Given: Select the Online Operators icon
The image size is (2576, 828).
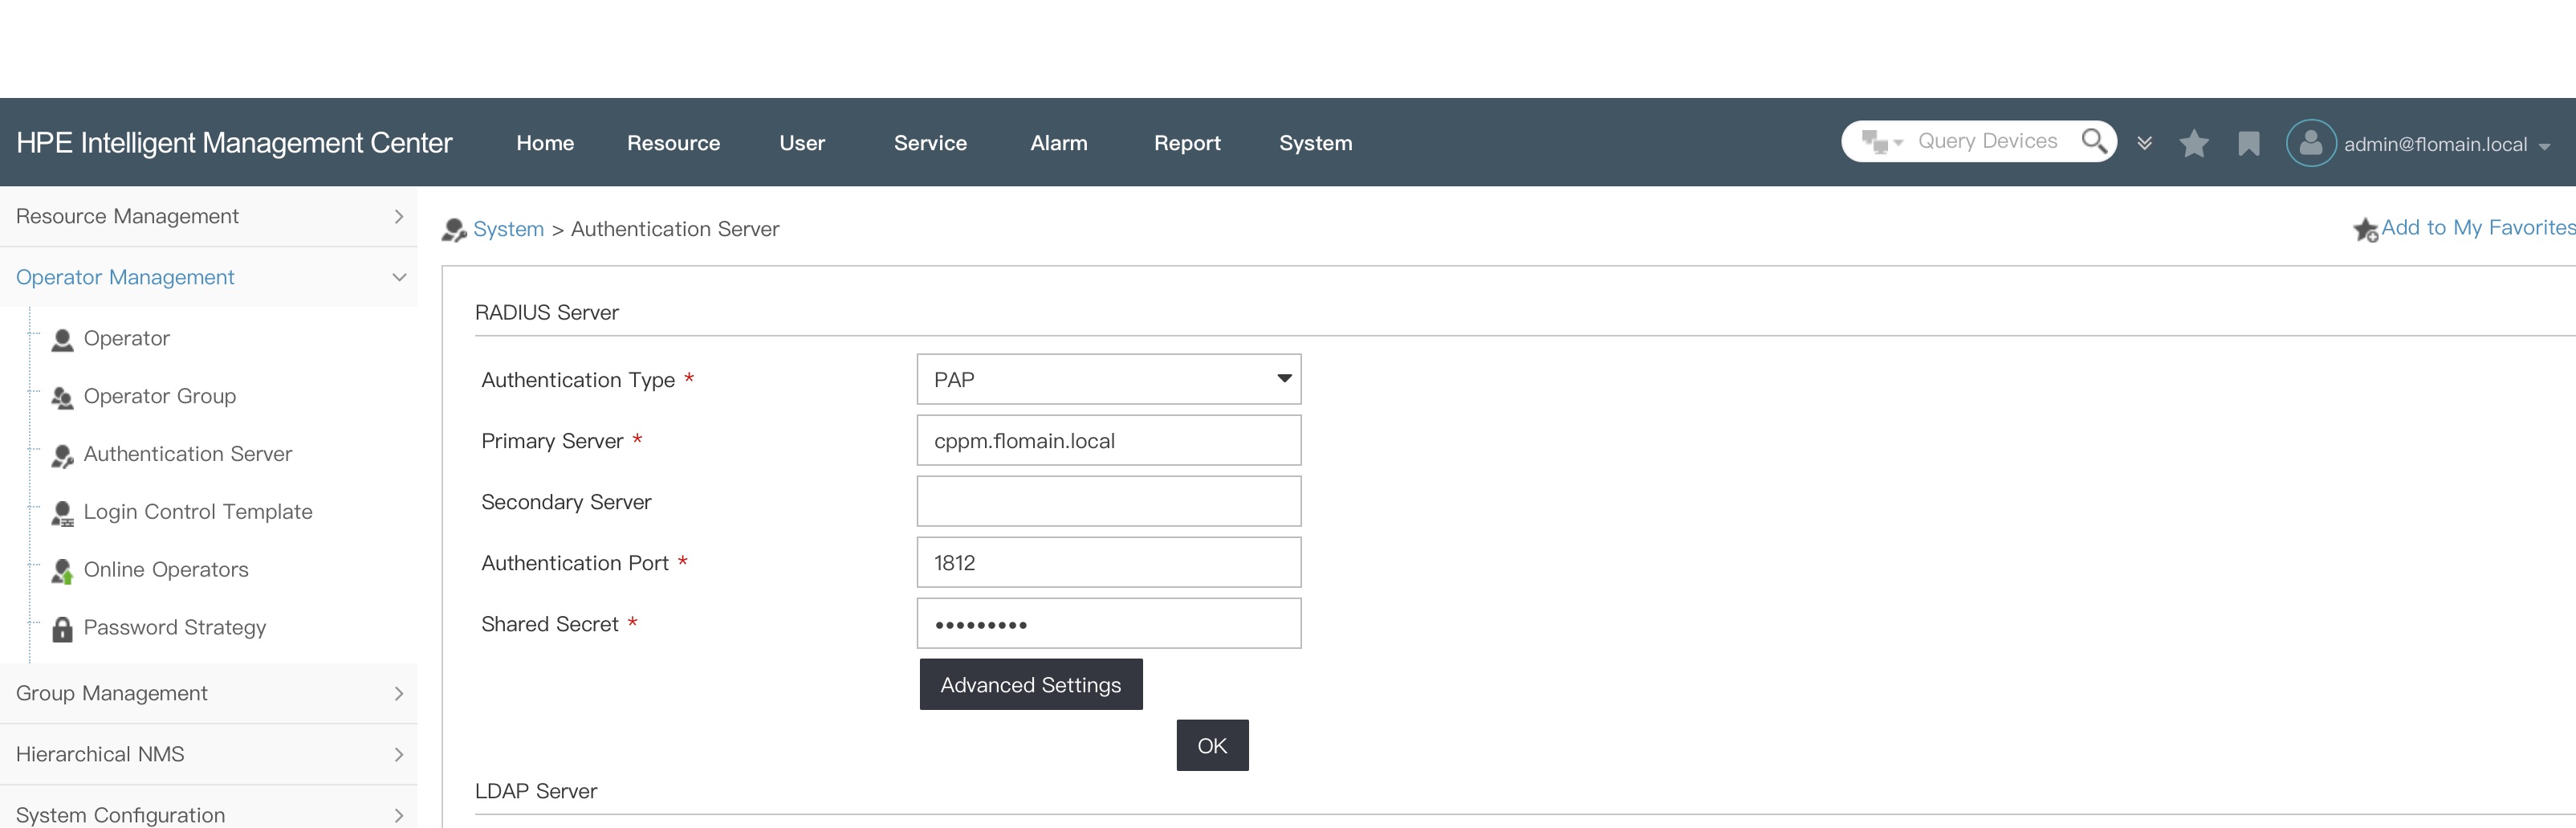Looking at the screenshot, I should pyautogui.click(x=62, y=569).
